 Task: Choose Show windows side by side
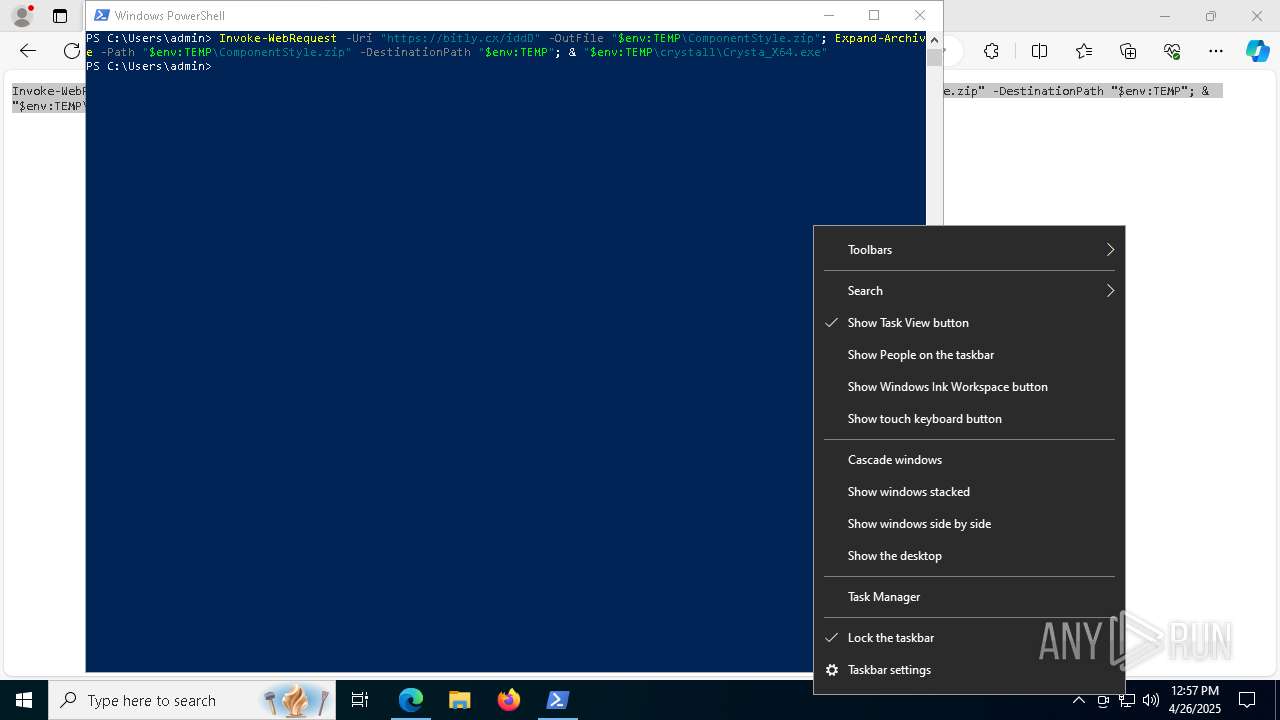(969, 524)
